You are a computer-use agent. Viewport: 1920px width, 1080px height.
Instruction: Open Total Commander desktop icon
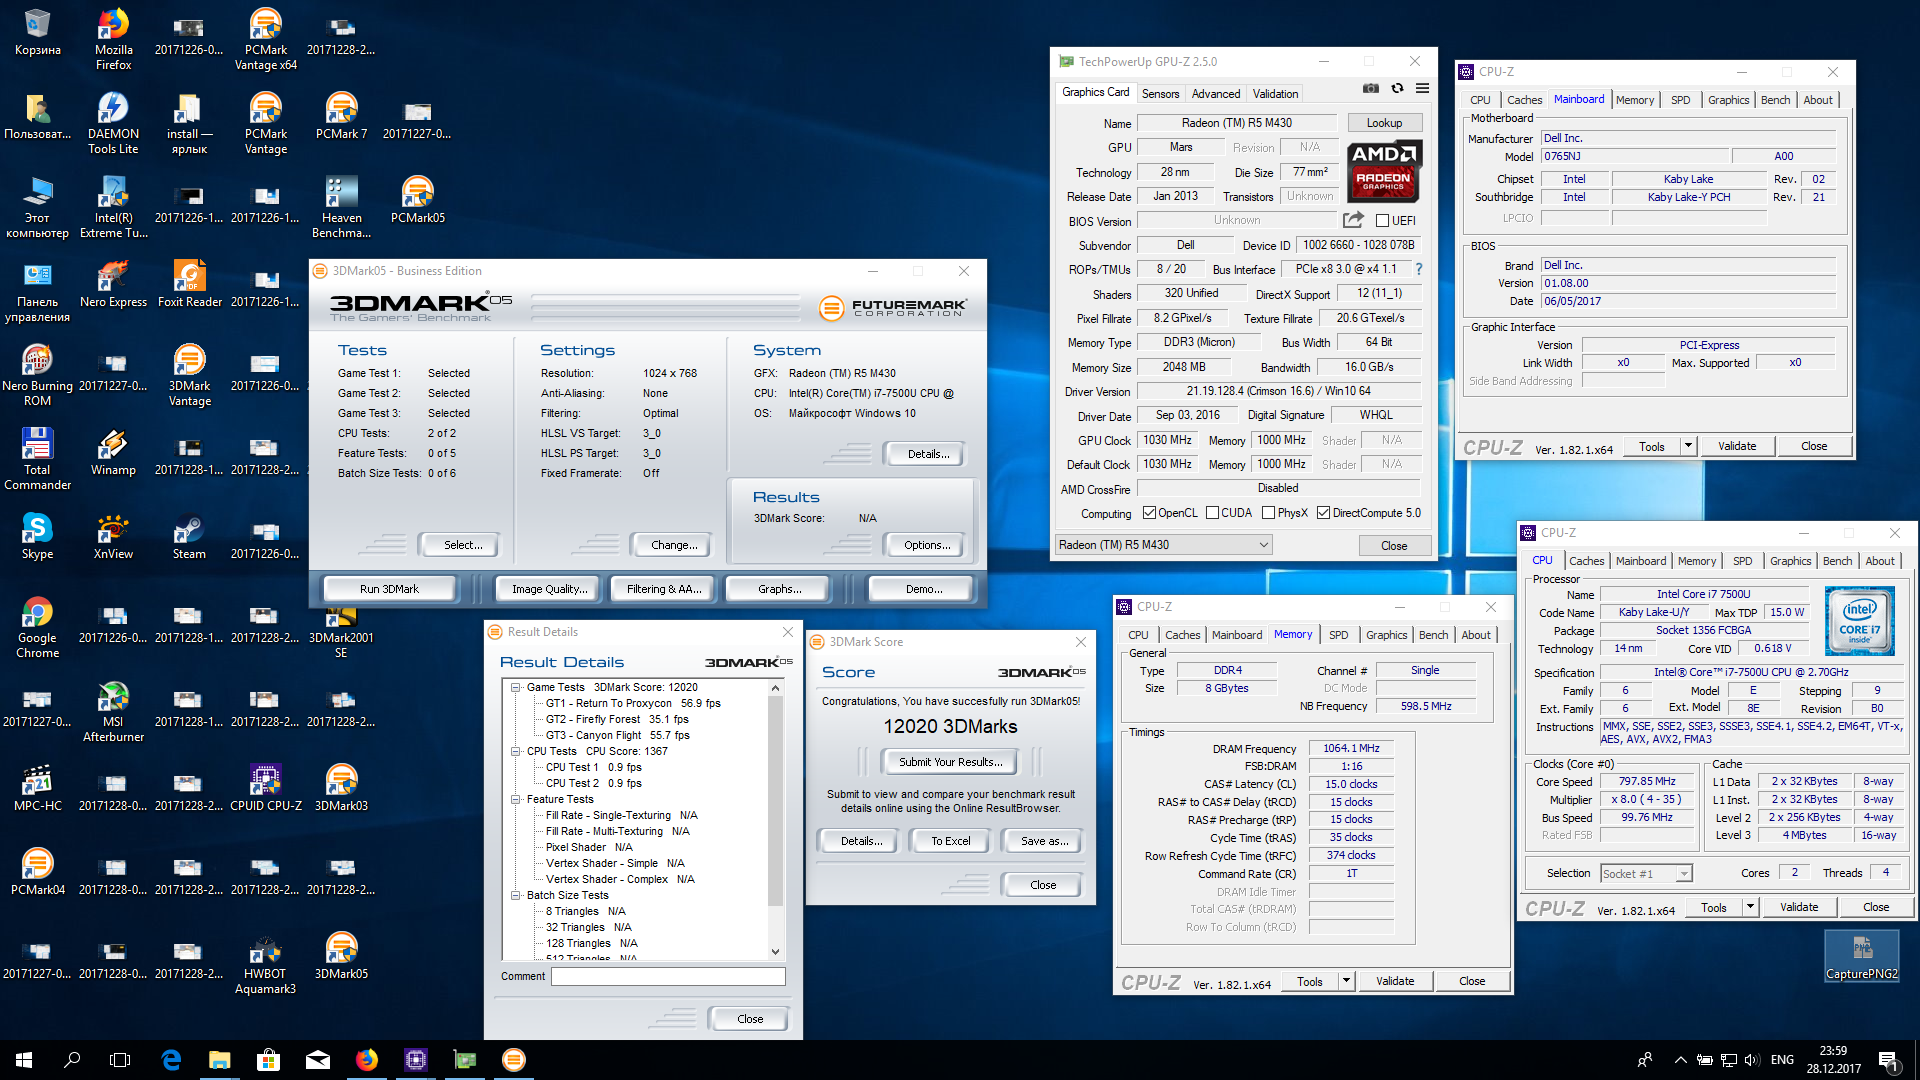(37, 460)
